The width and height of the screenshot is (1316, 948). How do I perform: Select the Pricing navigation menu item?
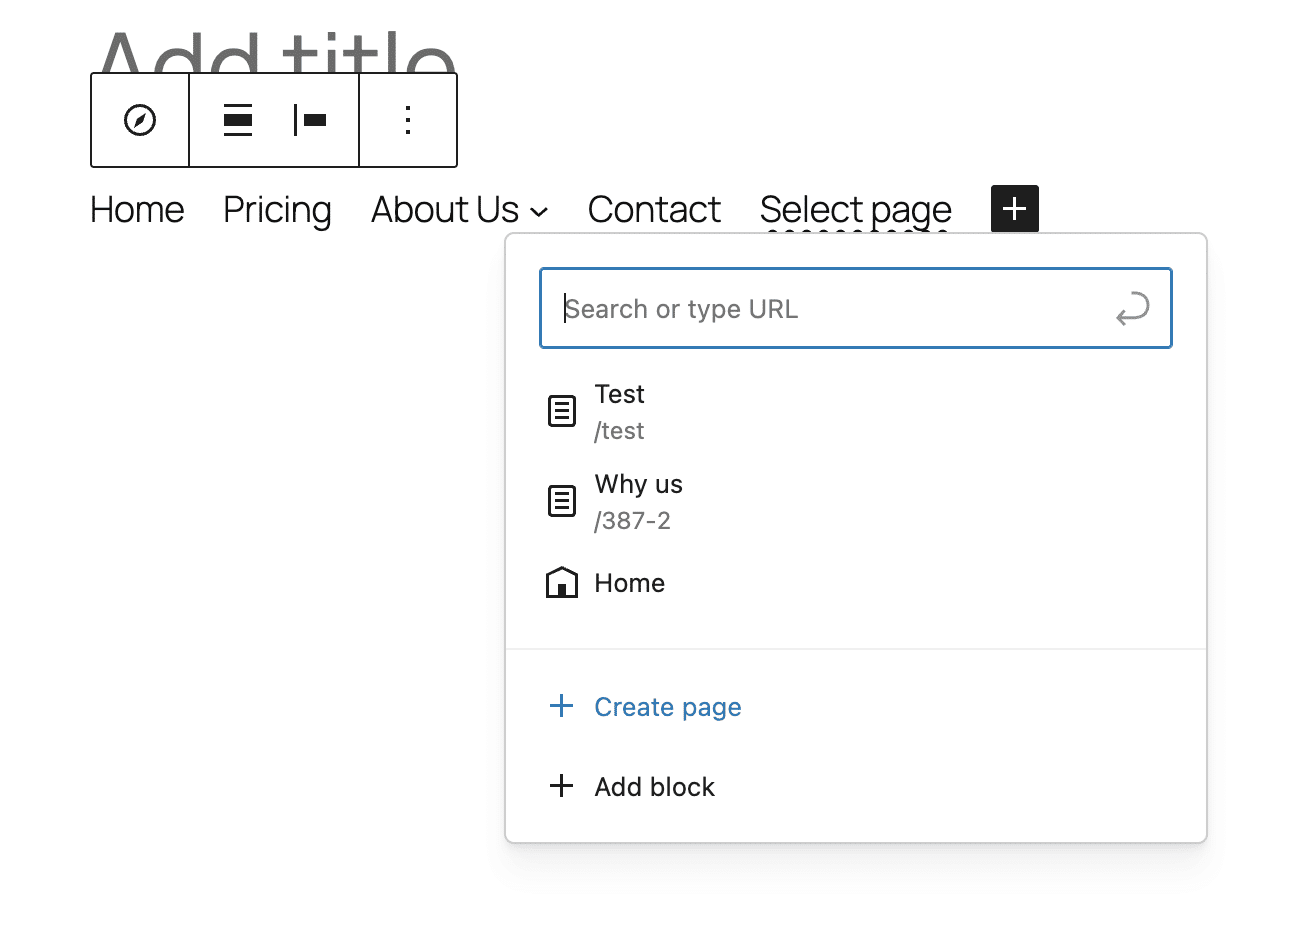click(277, 209)
